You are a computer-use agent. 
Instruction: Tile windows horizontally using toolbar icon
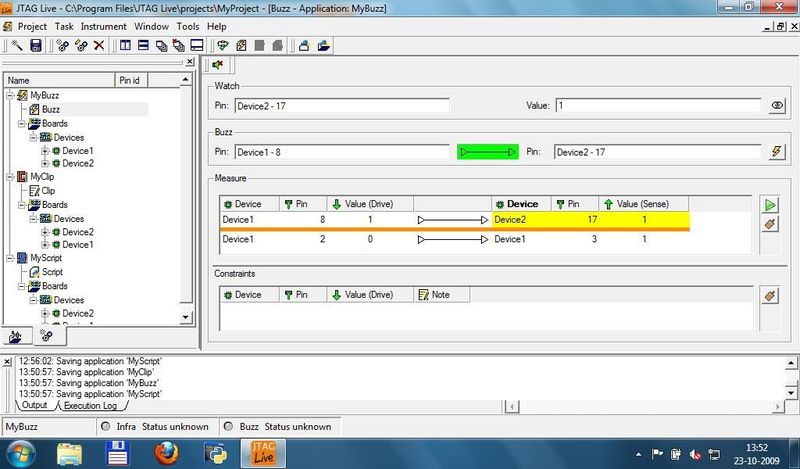(x=143, y=46)
